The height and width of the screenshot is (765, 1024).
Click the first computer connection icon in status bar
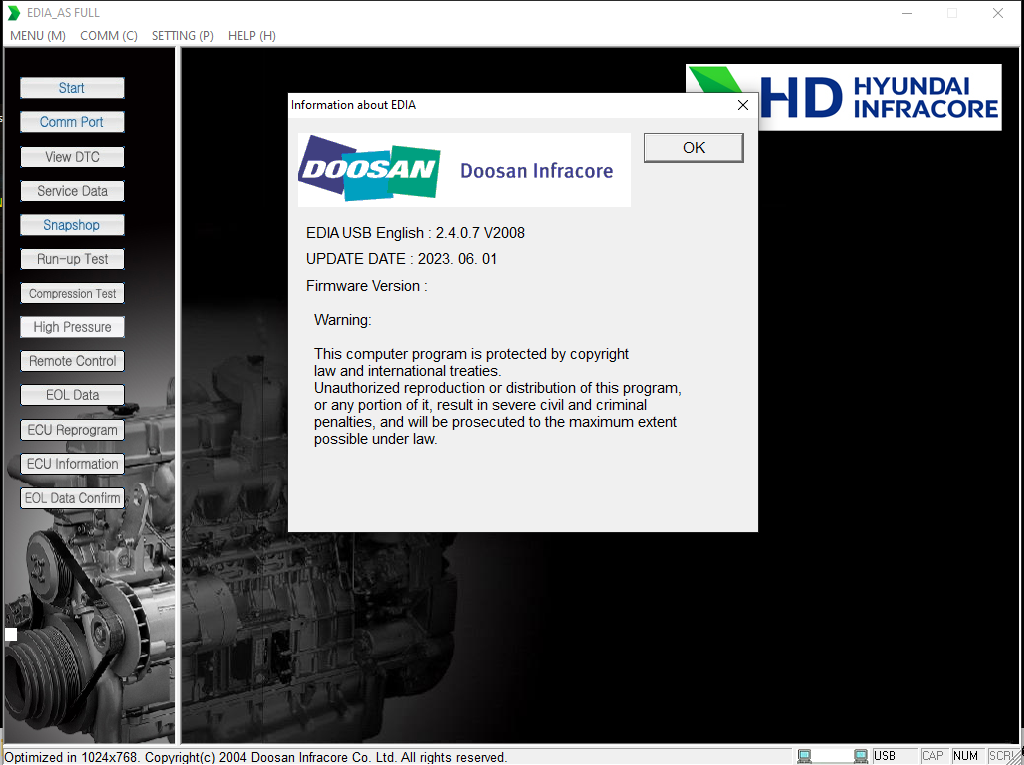tap(805, 756)
